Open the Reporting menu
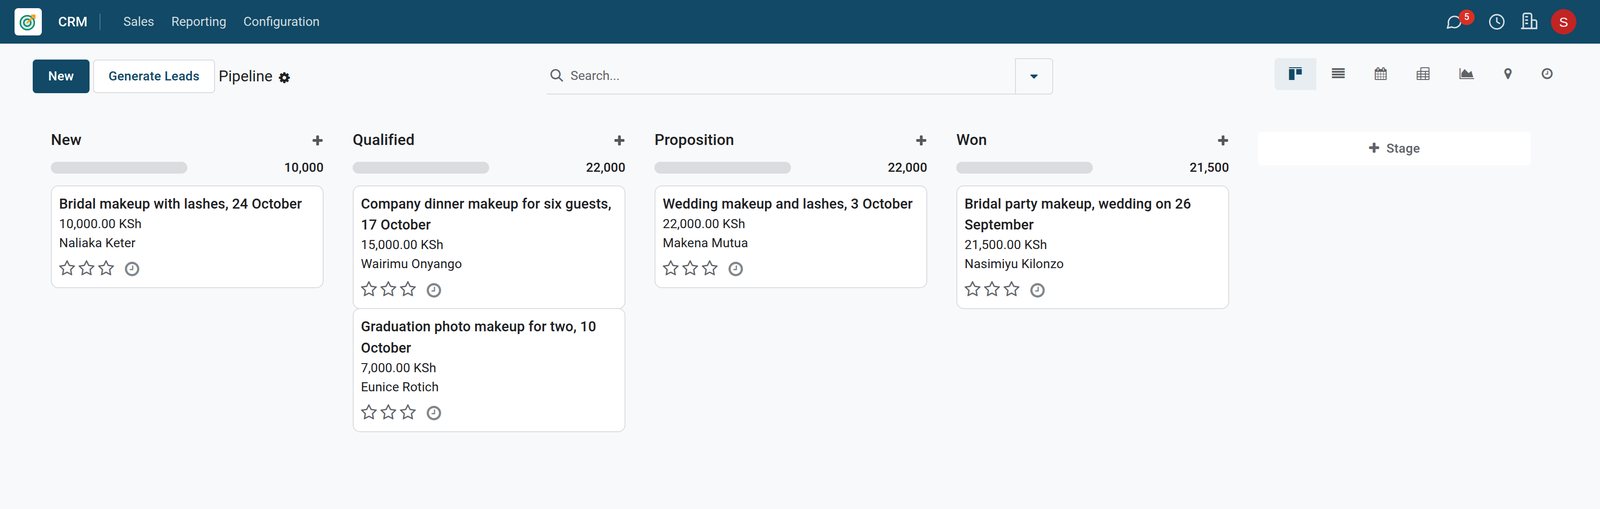This screenshot has height=509, width=1600. tap(199, 22)
